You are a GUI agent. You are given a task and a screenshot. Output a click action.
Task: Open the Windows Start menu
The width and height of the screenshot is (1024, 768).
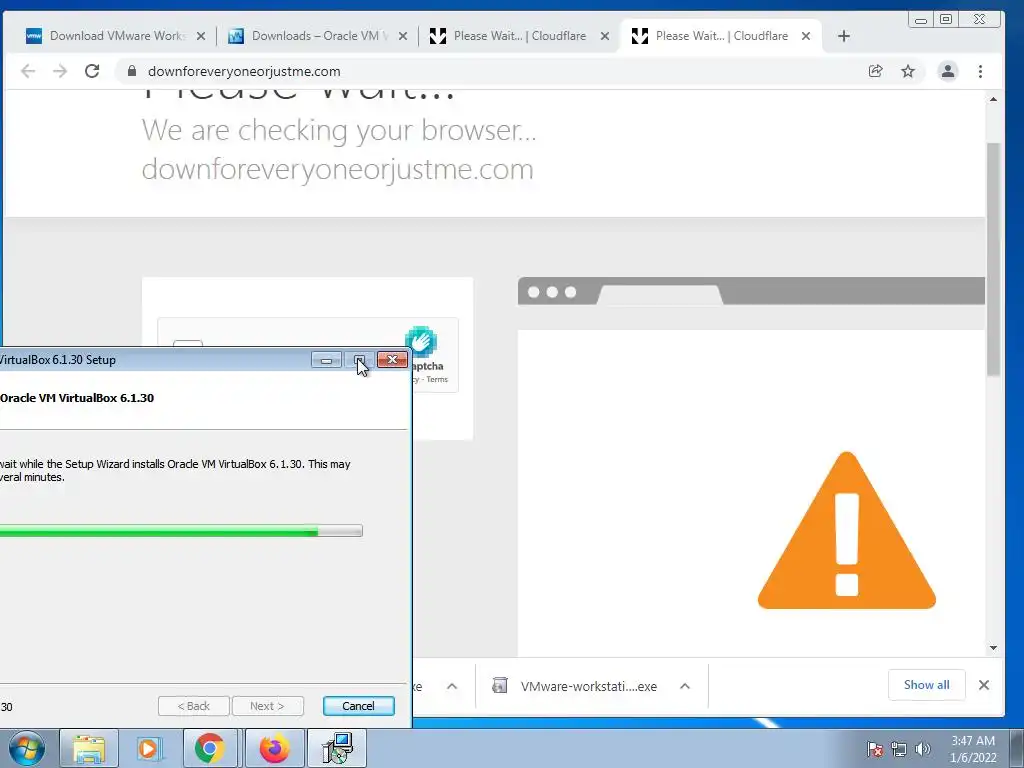[x=27, y=749]
